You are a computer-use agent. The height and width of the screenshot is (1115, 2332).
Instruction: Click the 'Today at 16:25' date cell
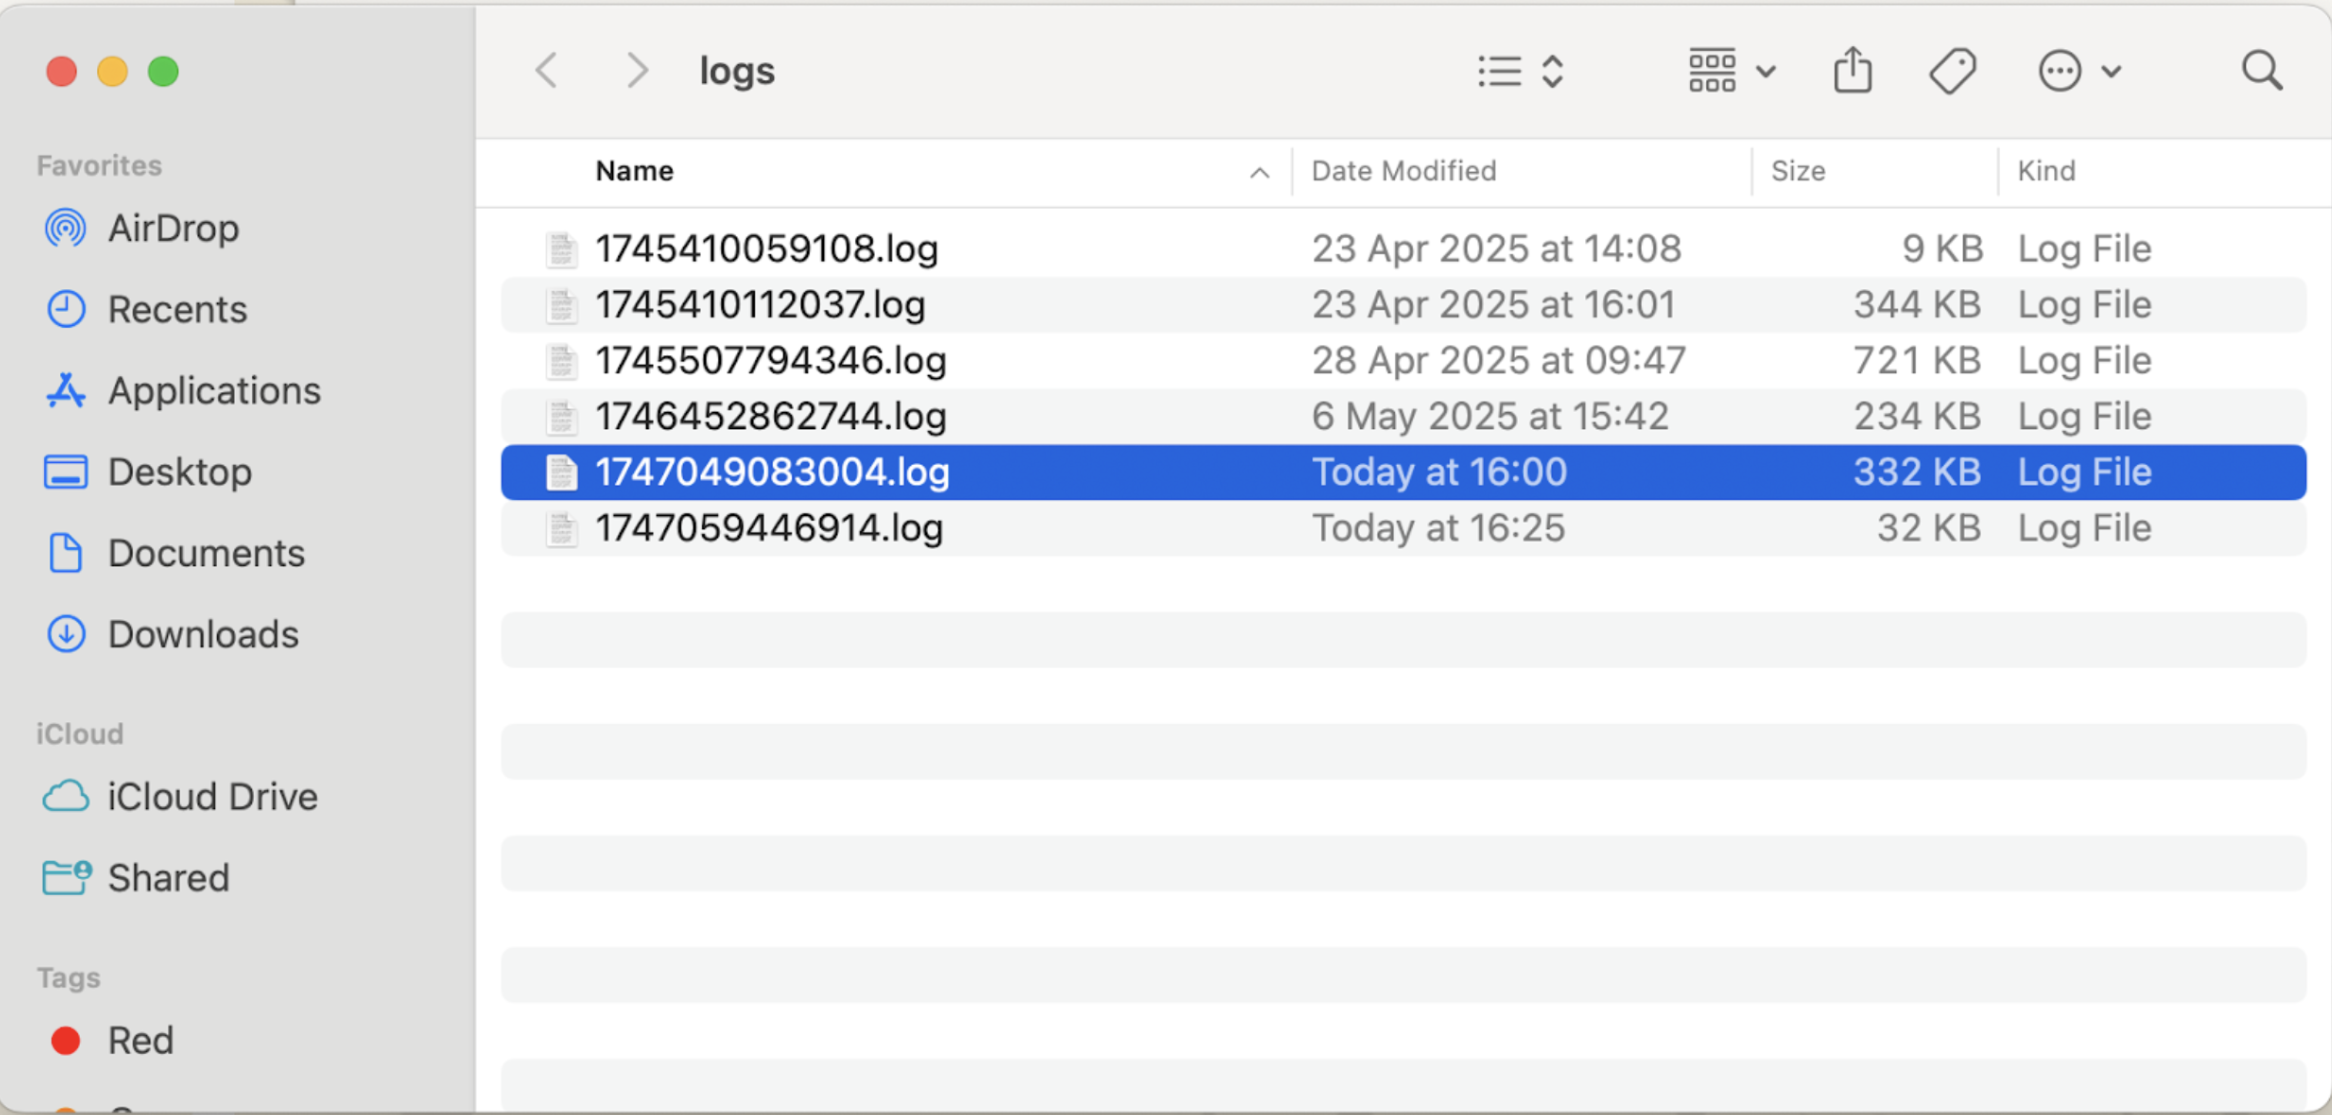tap(1438, 528)
